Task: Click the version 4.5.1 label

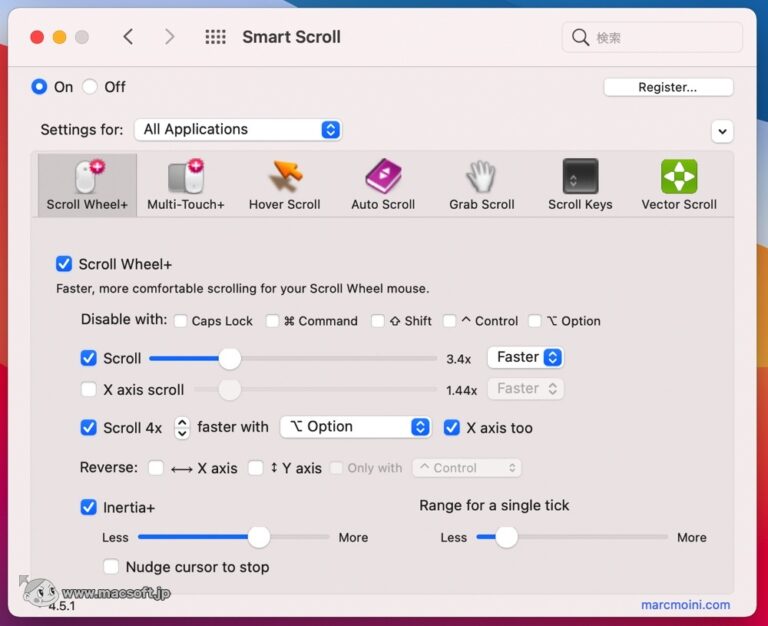Action: pyautogui.click(x=62, y=606)
